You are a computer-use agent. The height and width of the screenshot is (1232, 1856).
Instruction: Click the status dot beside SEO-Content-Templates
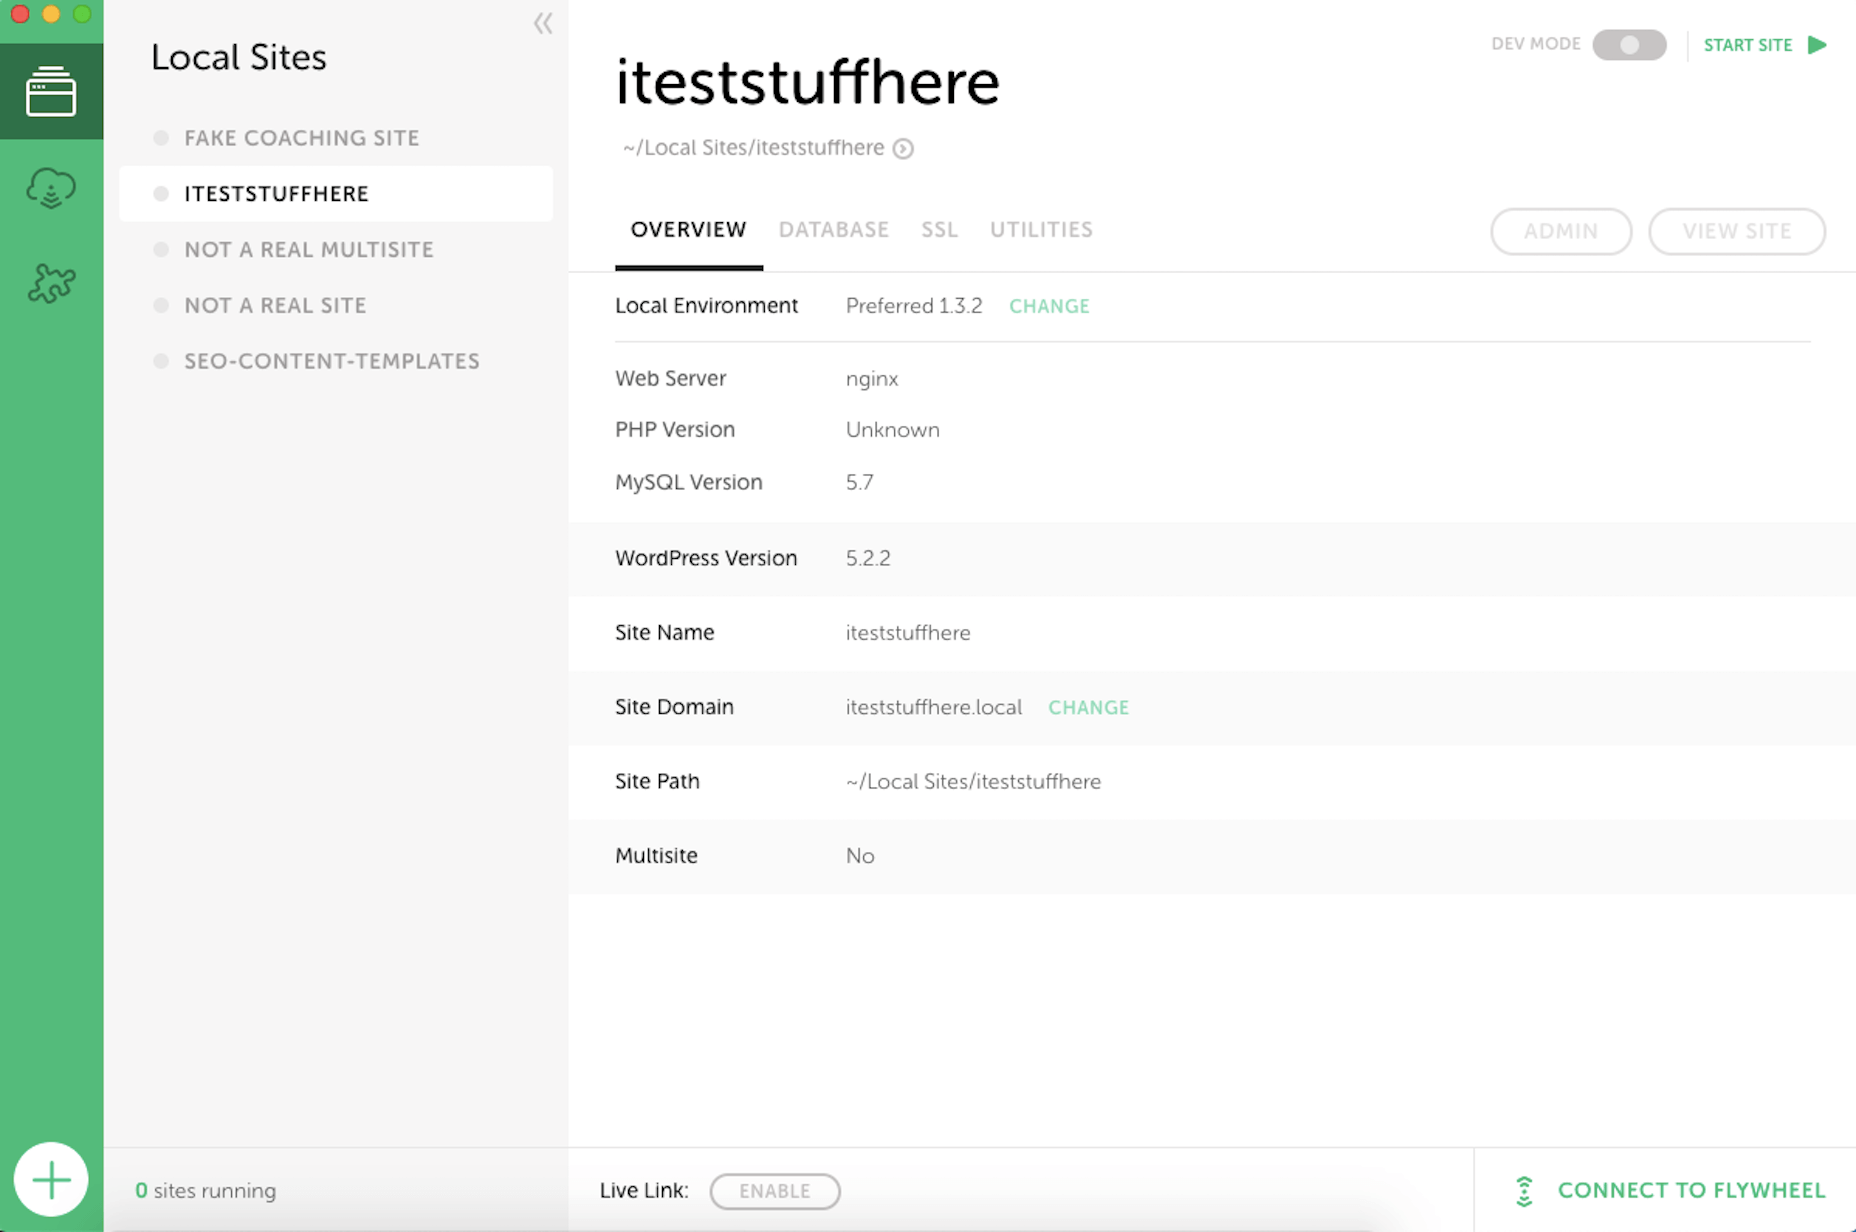pyautogui.click(x=161, y=361)
